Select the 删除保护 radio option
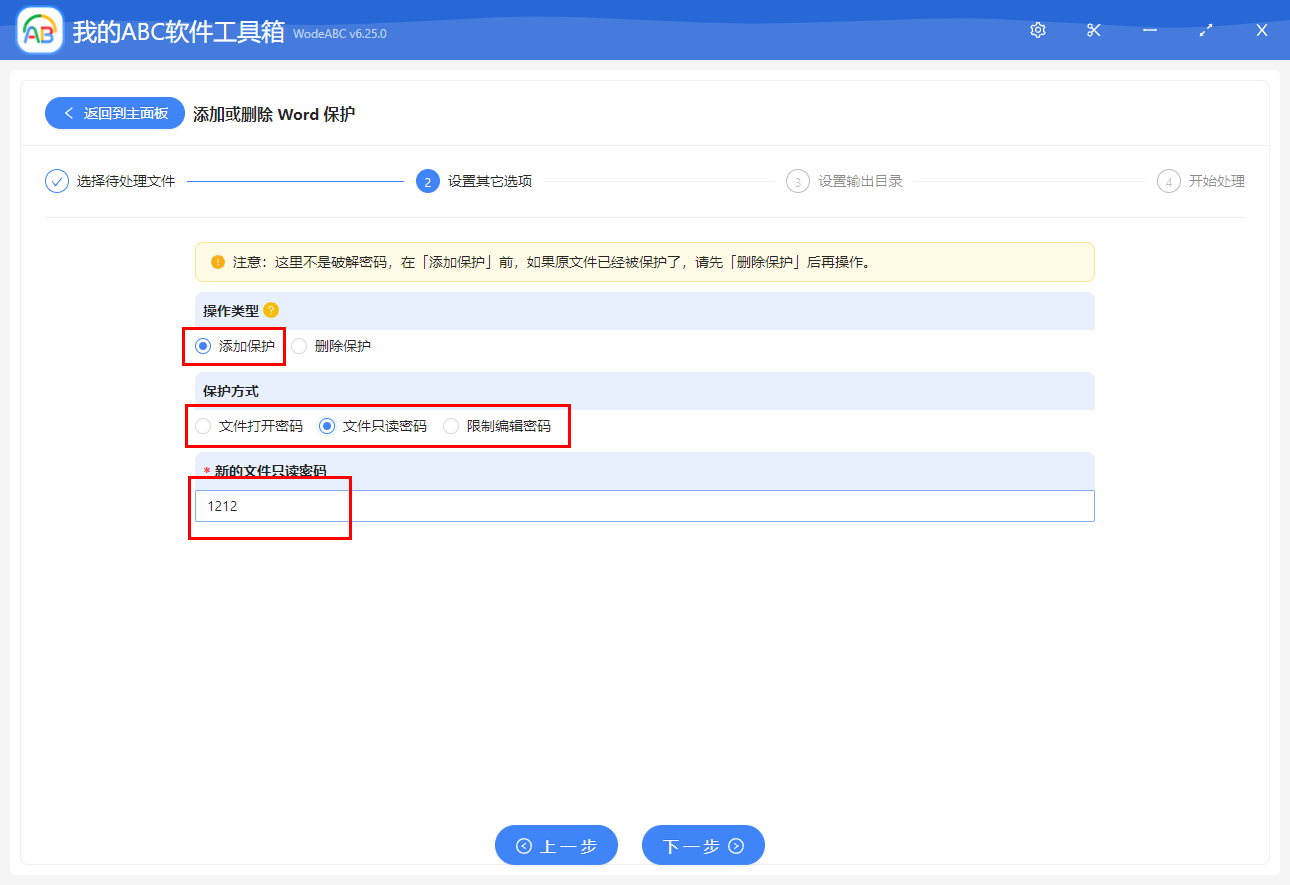This screenshot has height=885, width=1290. tap(299, 346)
